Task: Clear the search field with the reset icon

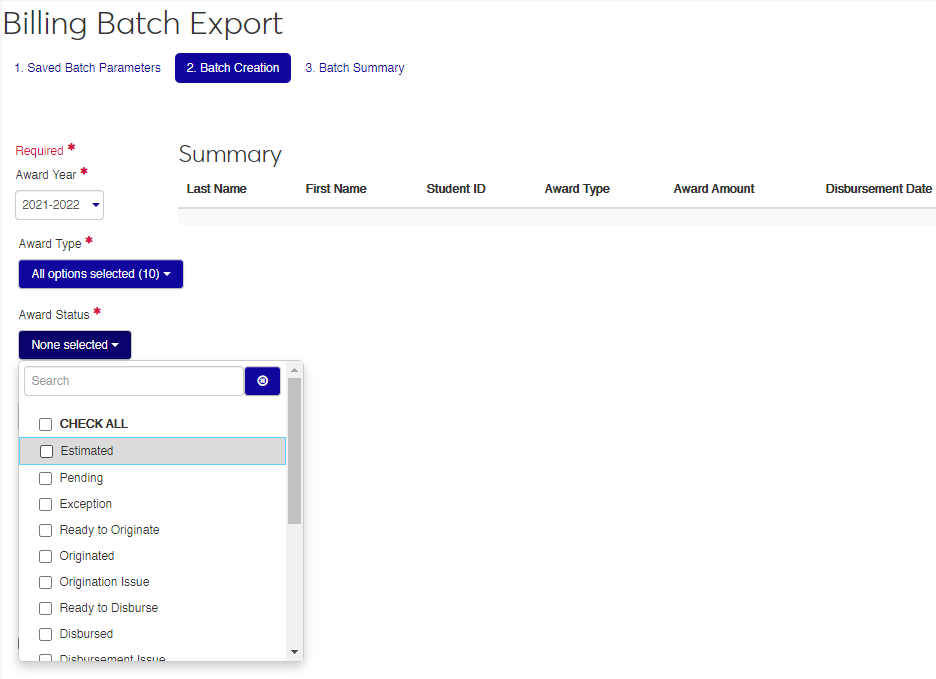Action: (262, 381)
